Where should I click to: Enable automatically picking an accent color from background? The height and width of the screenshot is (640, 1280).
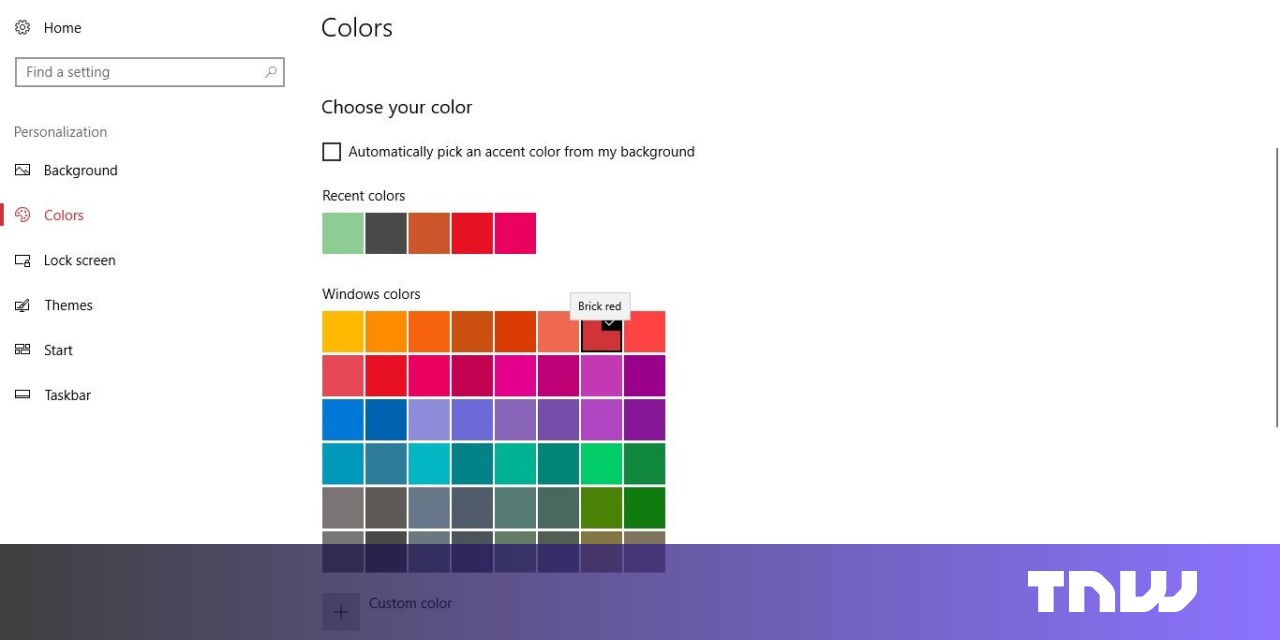[x=331, y=151]
